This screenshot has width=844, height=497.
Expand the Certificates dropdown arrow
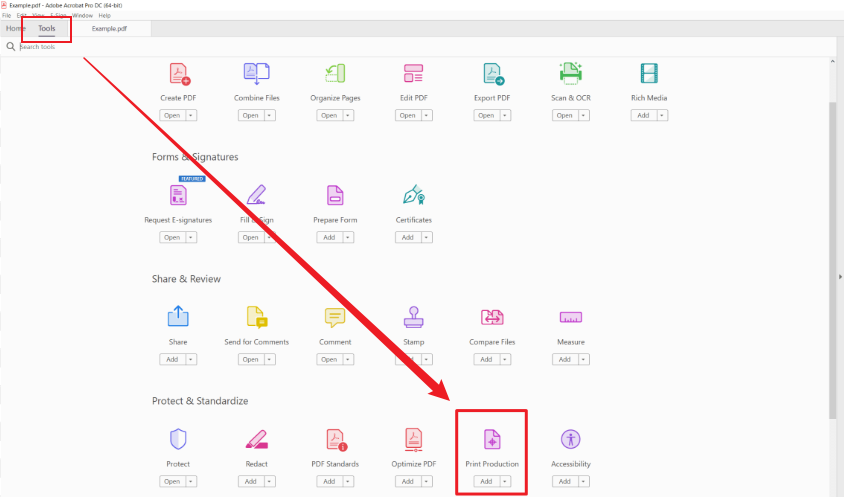tap(426, 237)
